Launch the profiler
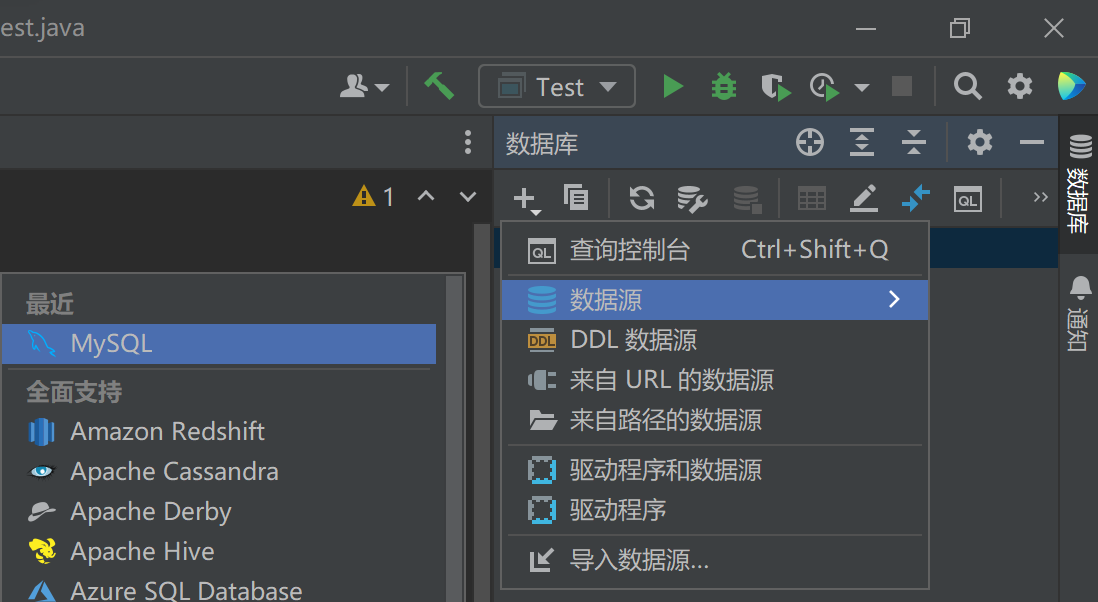The image size is (1098, 602). [822, 86]
